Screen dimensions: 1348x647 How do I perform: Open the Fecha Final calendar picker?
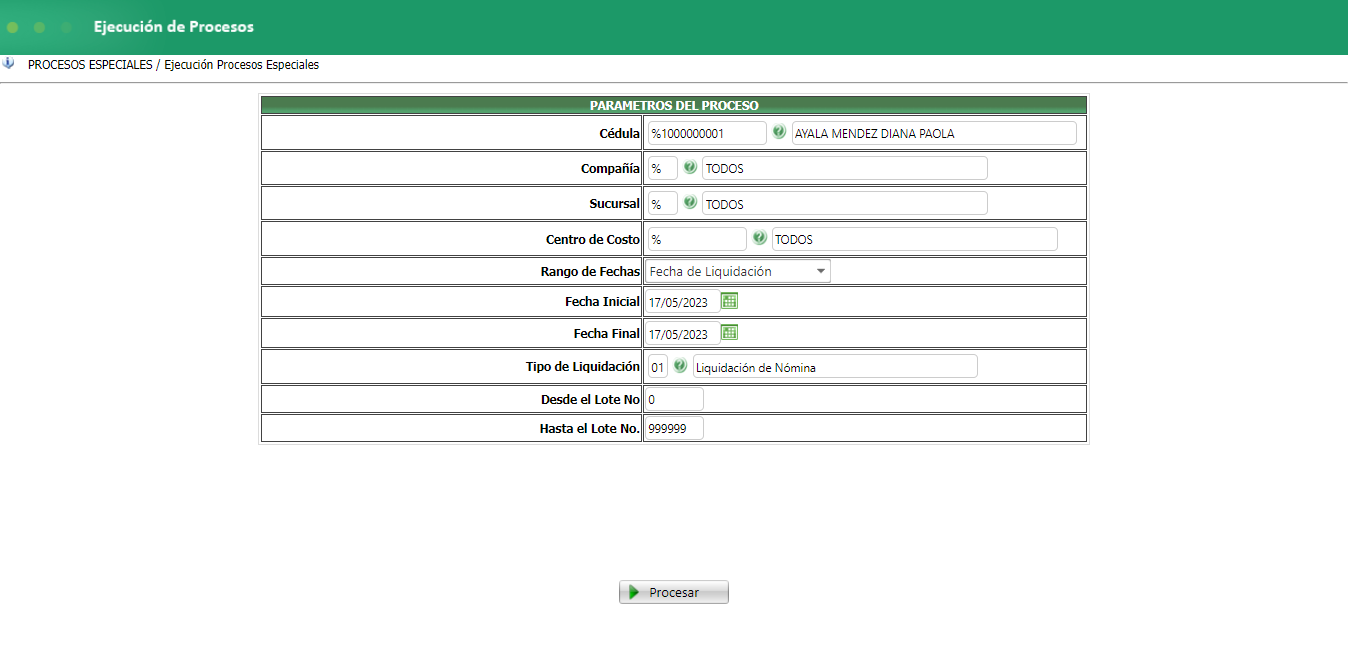pyautogui.click(x=730, y=333)
